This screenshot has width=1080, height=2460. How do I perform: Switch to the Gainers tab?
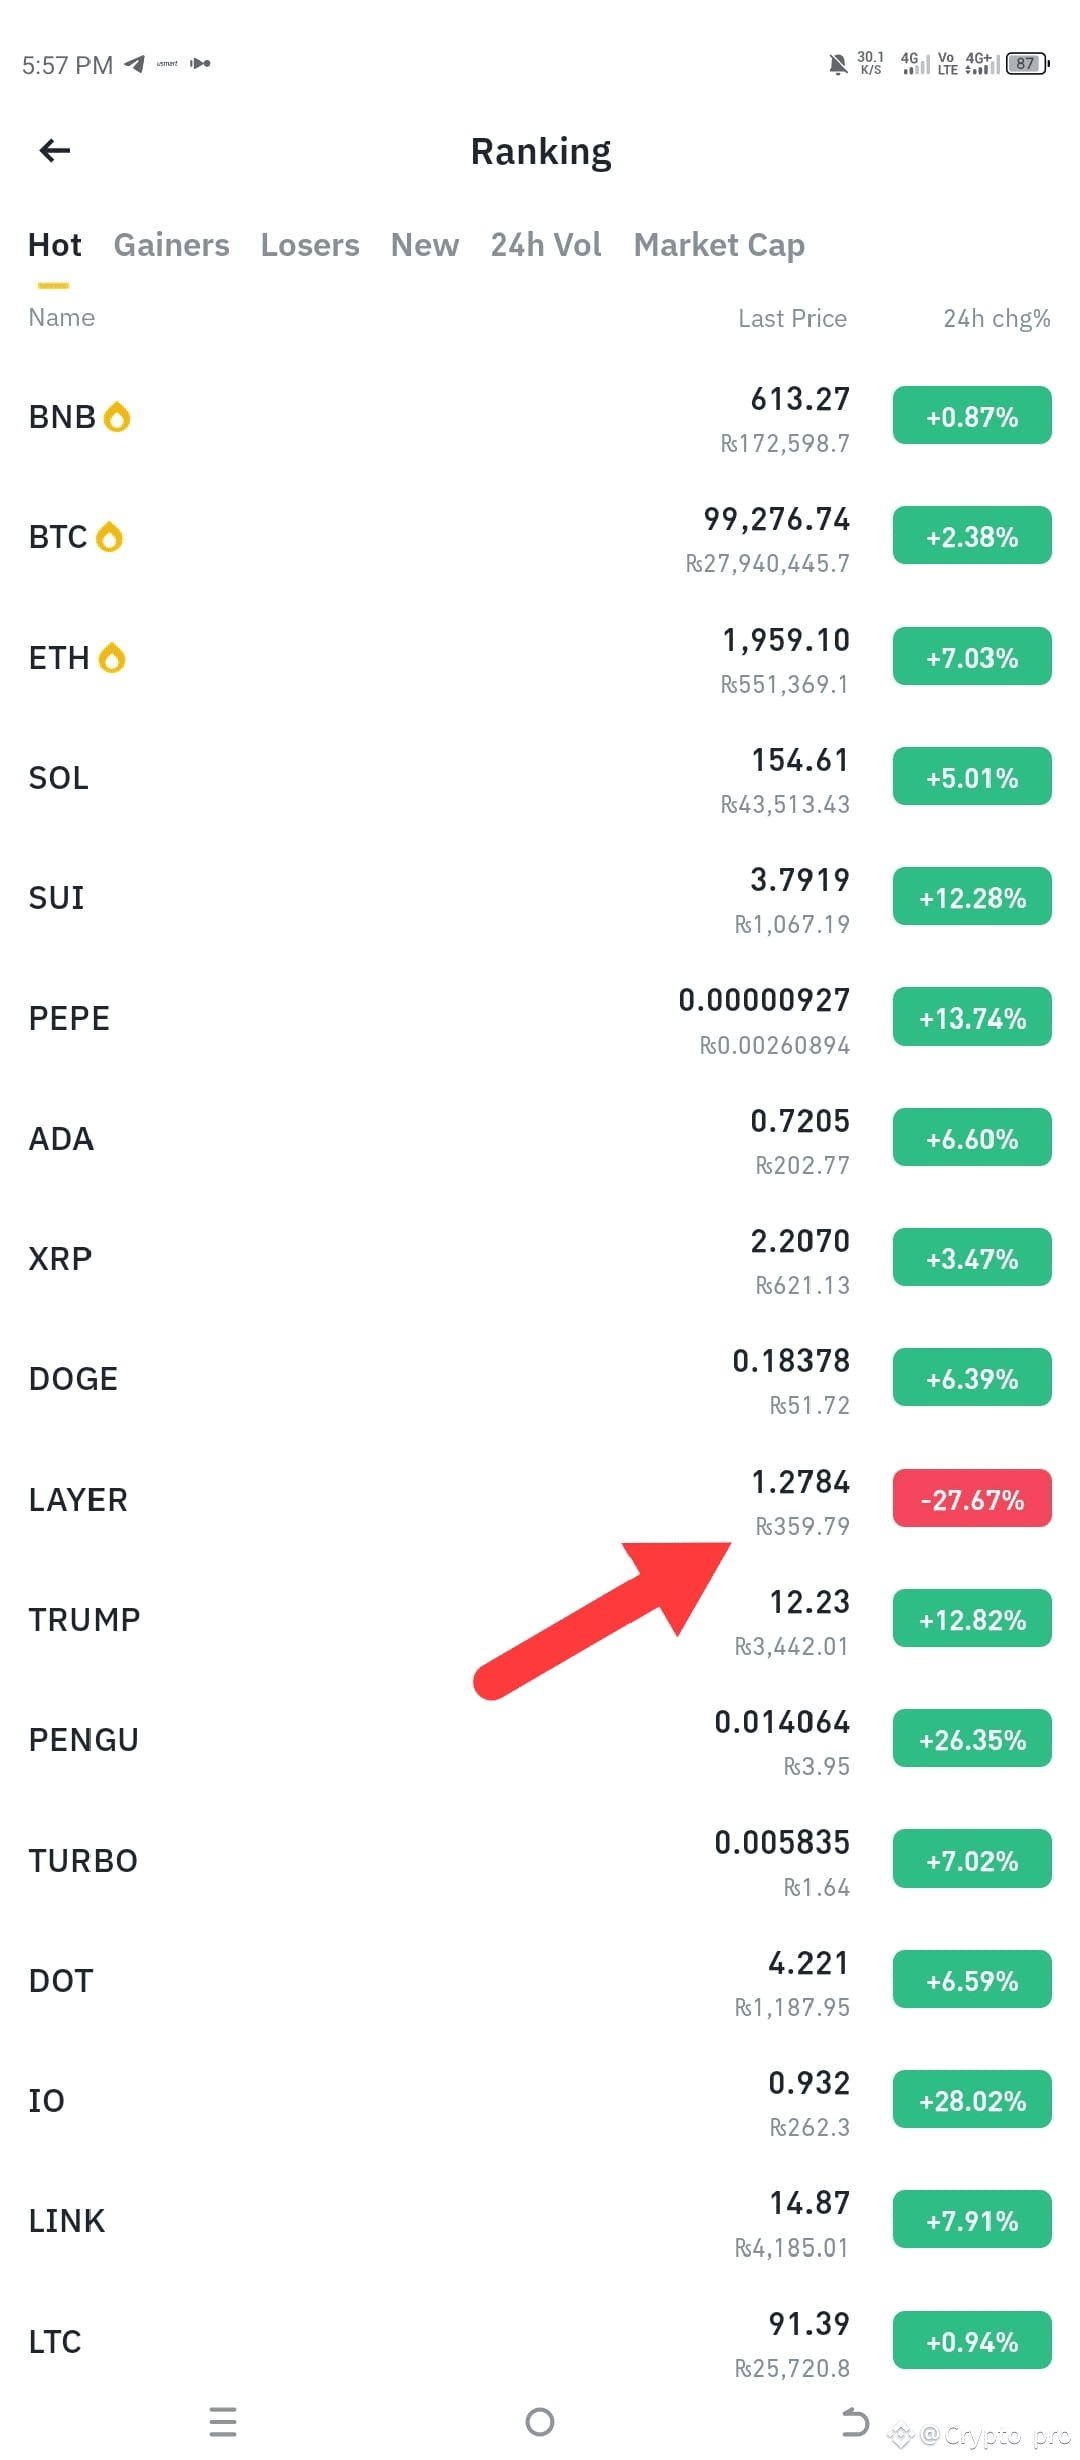point(171,245)
